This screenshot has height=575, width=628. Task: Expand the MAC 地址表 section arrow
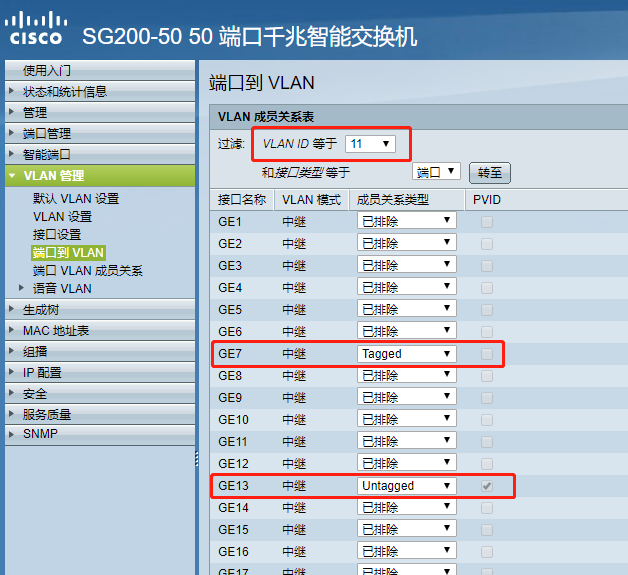click(x=12, y=330)
